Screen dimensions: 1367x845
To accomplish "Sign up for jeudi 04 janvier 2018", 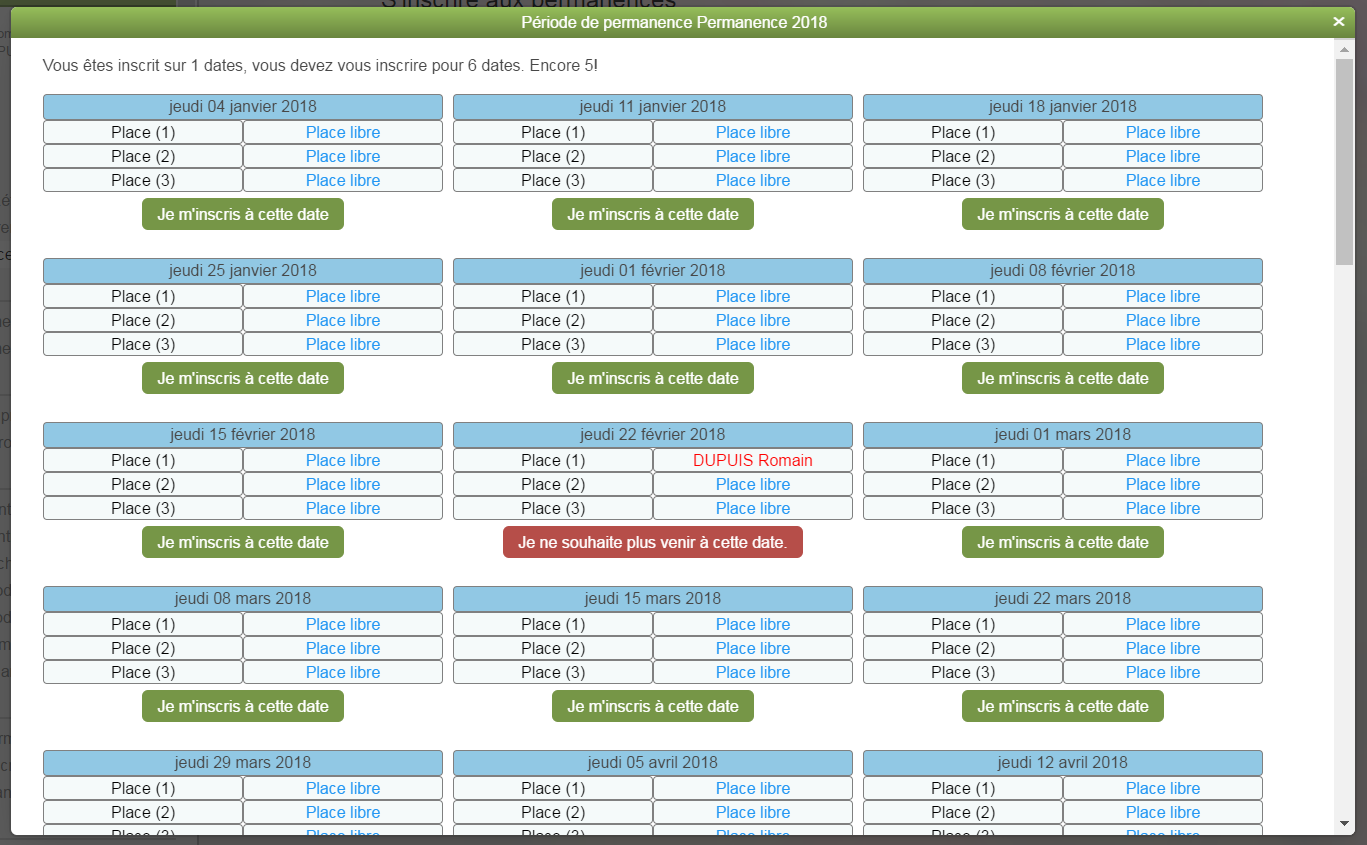I will point(243,214).
